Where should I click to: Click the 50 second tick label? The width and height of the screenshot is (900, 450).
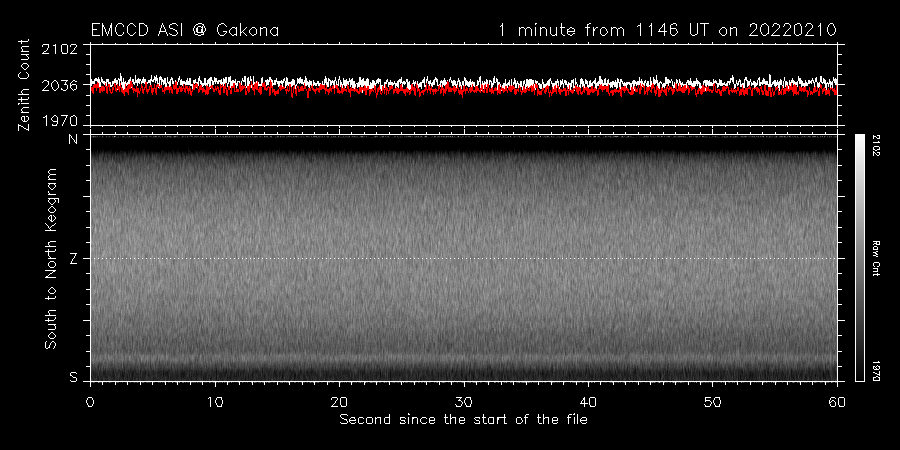coord(712,401)
